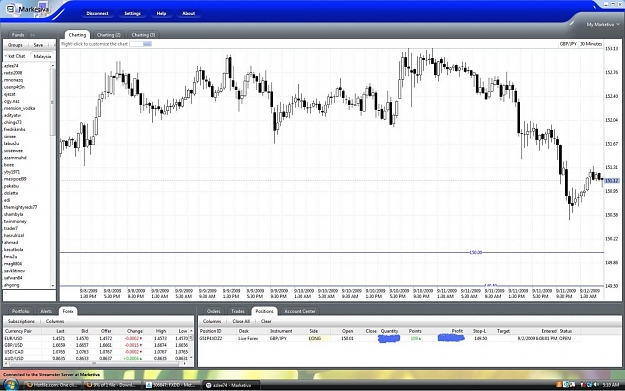Click the Currency Pair column header
The height and width of the screenshot is (391, 625).
[18, 331]
